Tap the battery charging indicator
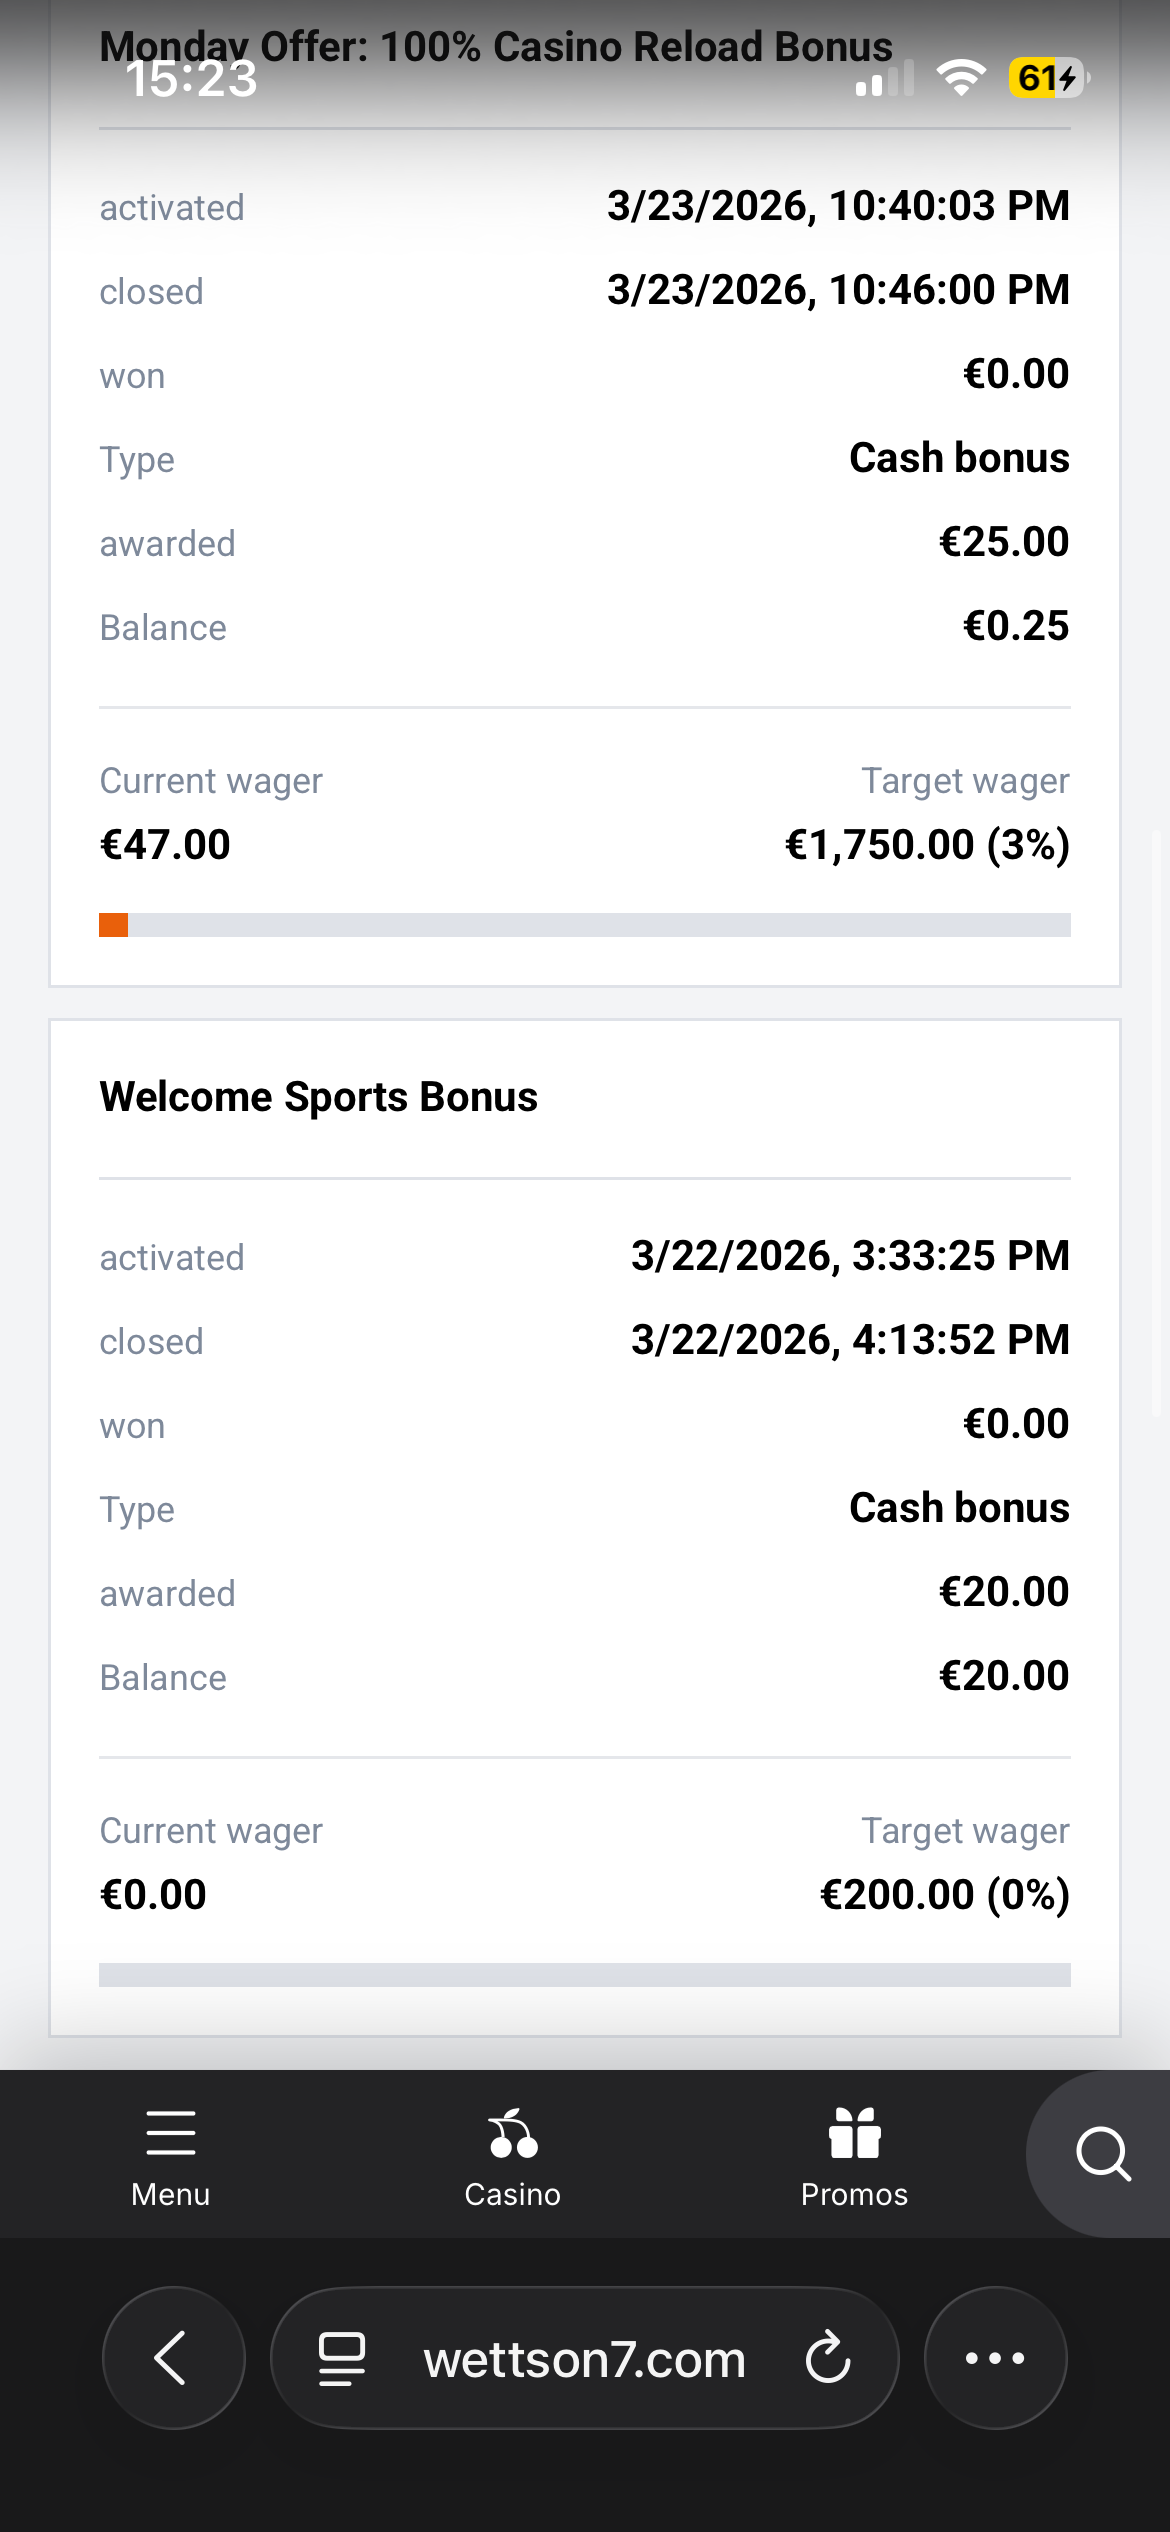 (x=1047, y=77)
